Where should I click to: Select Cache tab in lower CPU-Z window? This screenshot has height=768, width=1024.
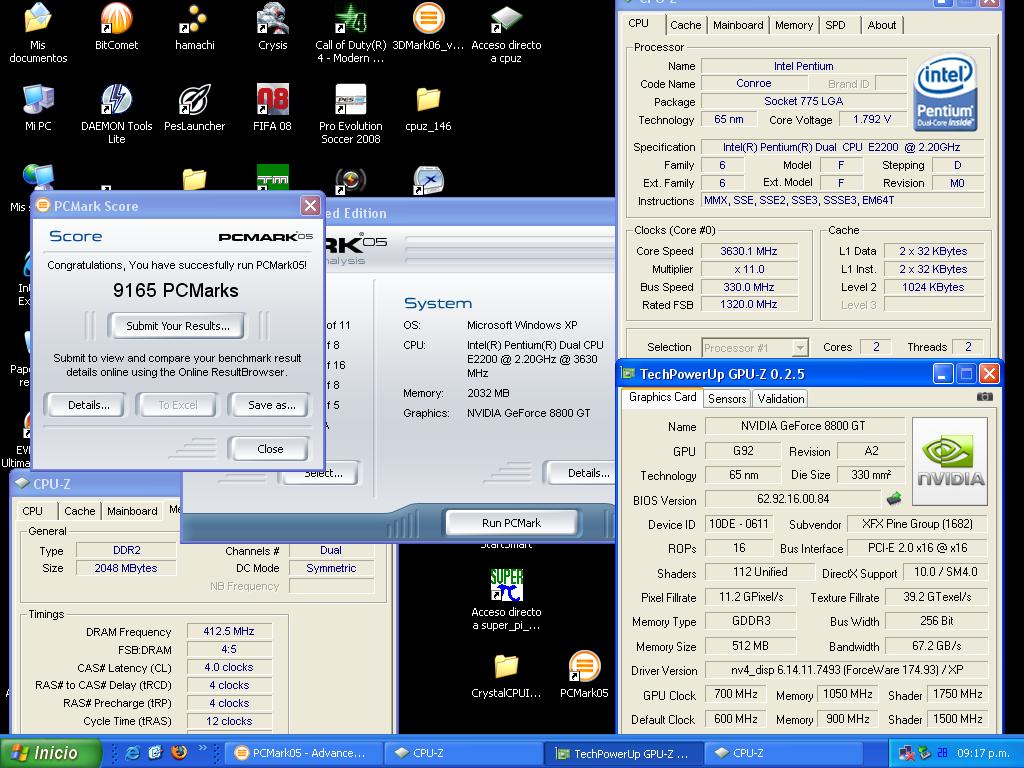click(x=80, y=511)
